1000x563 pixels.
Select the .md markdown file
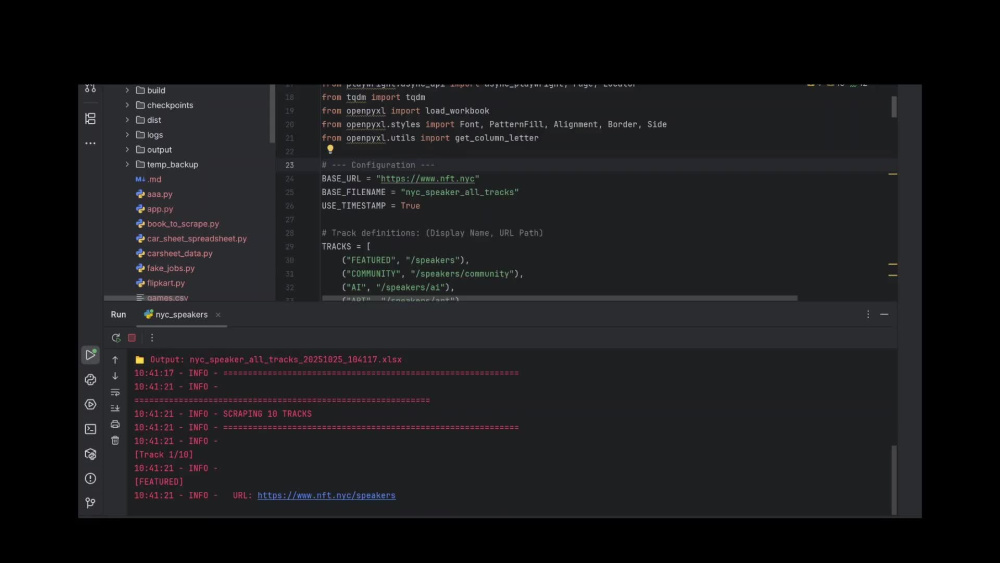click(x=149, y=179)
